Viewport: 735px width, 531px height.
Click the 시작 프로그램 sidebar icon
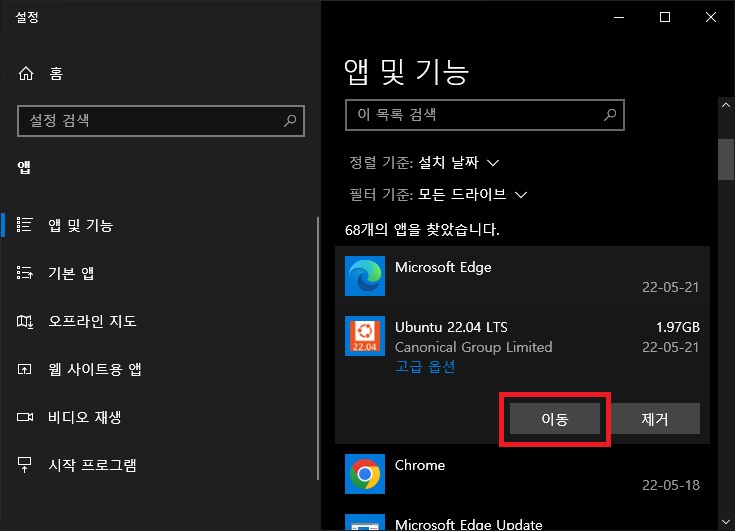pos(24,465)
